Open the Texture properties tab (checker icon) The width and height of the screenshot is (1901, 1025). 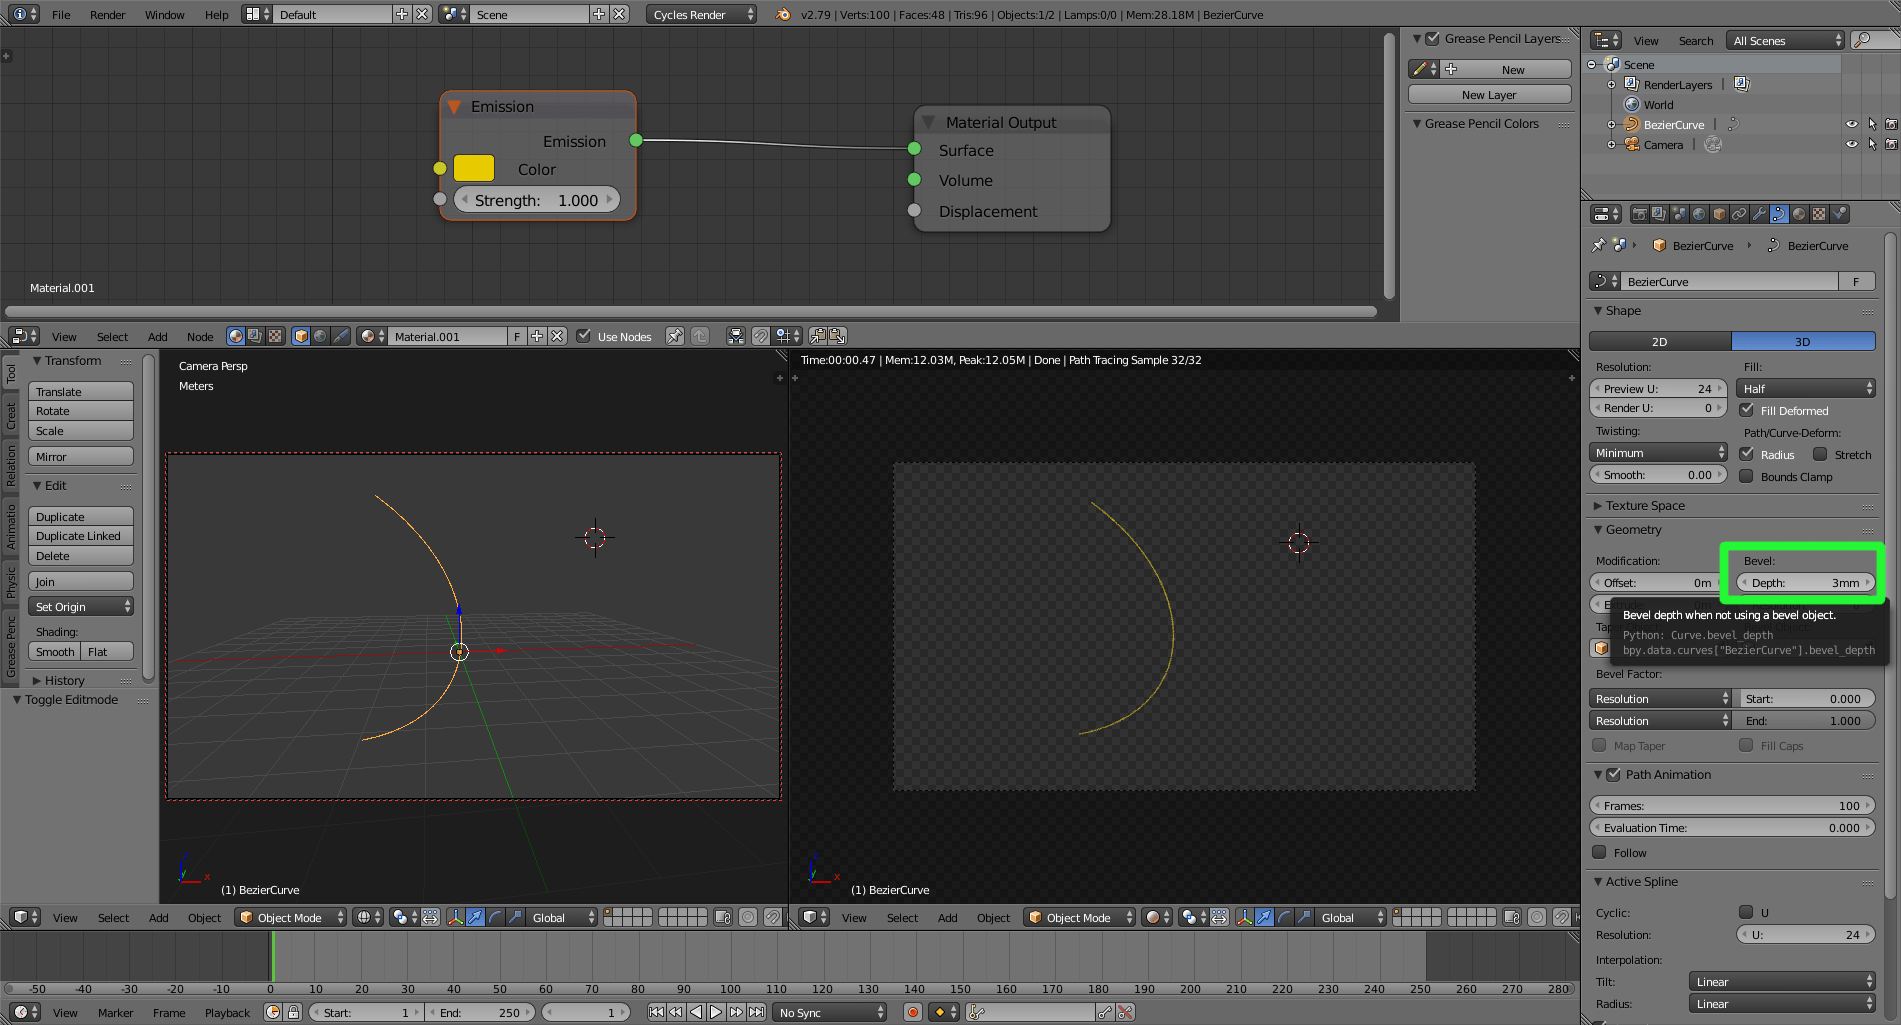(x=1819, y=213)
